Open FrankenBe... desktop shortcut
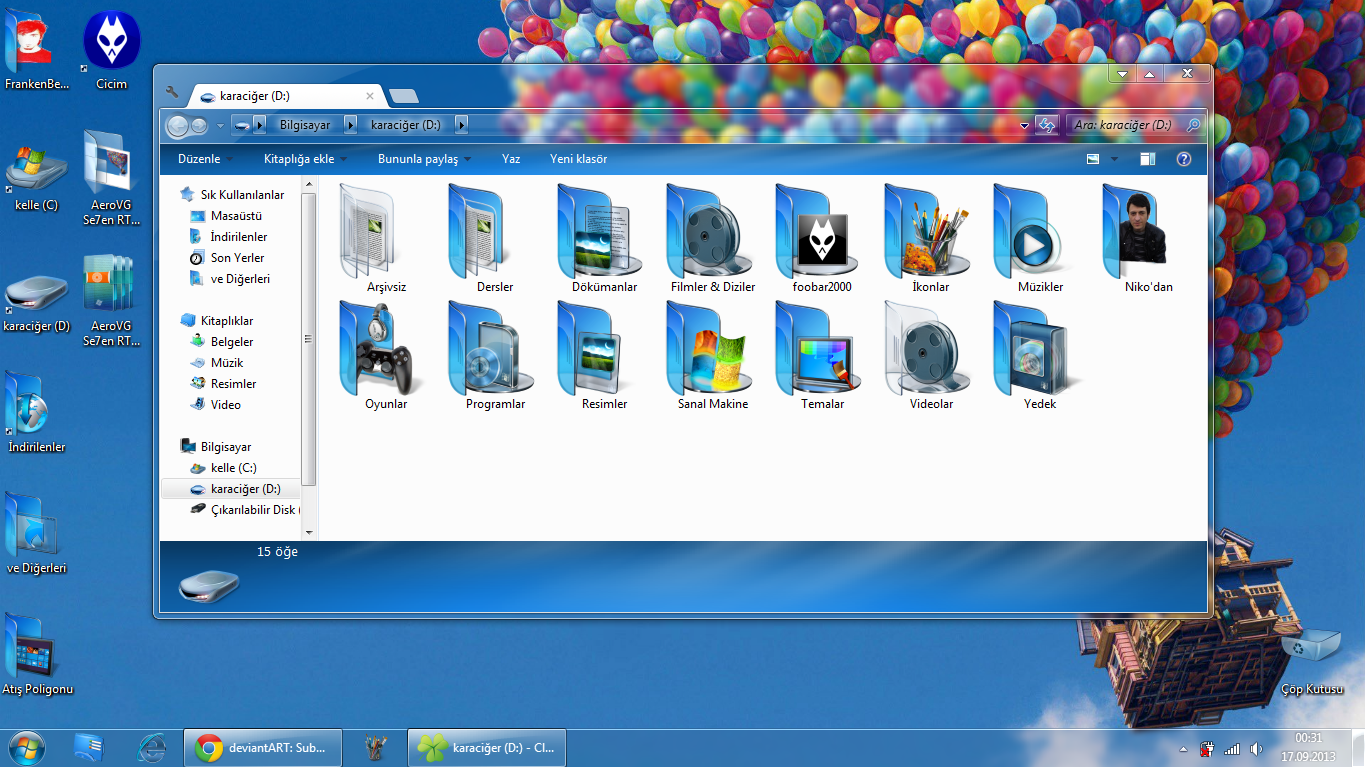Screen dimensions: 1365x767 [x=36, y=49]
